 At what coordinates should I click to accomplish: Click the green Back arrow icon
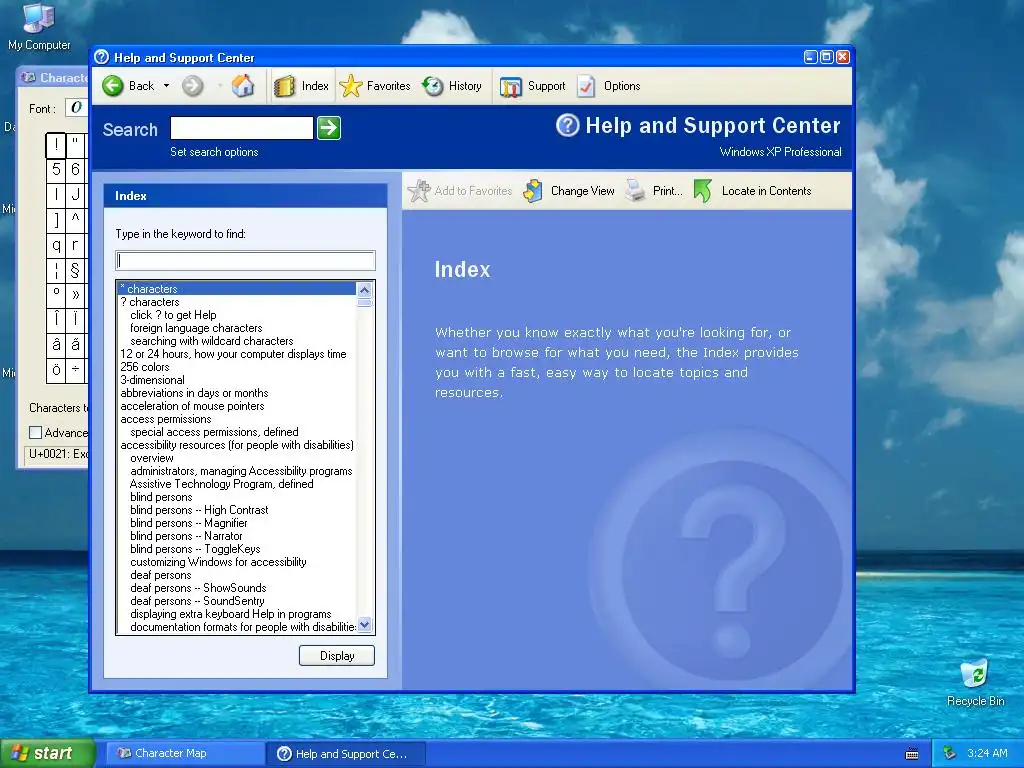click(113, 86)
